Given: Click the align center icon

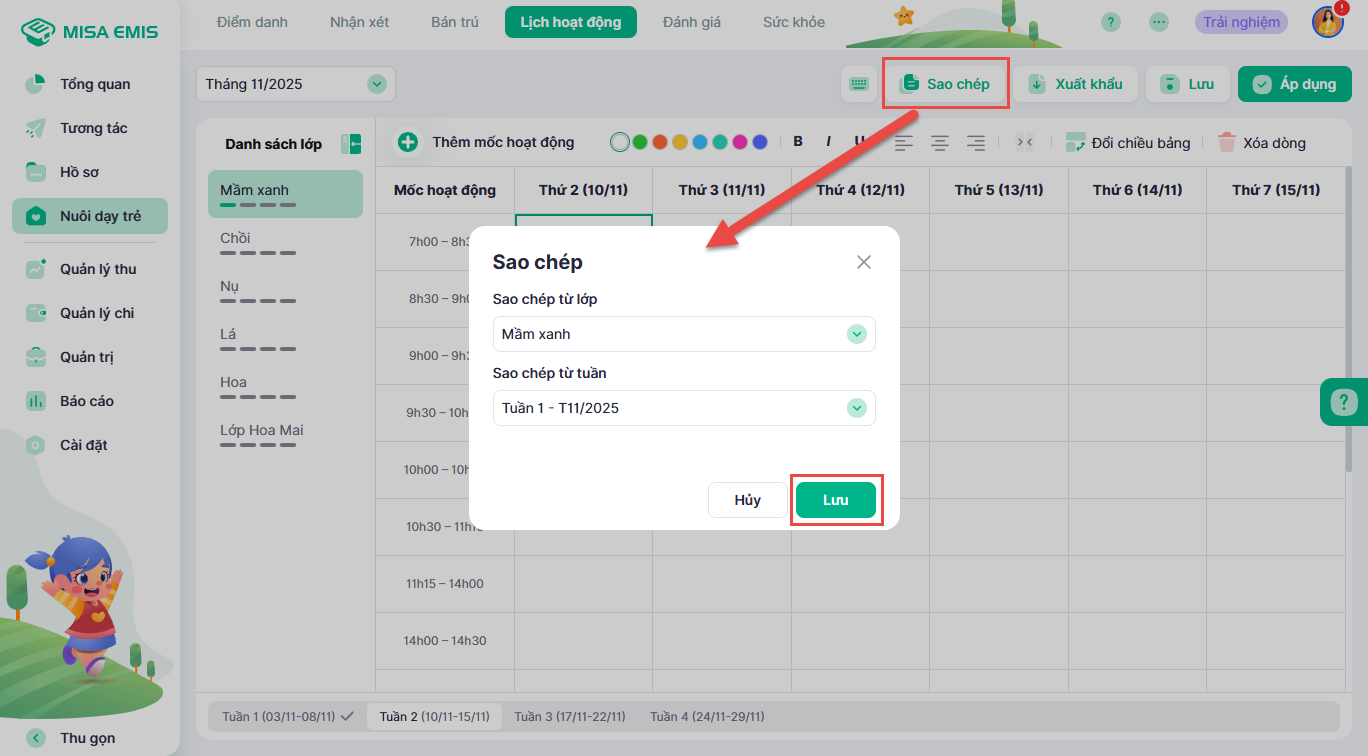Looking at the screenshot, I should pos(940,142).
